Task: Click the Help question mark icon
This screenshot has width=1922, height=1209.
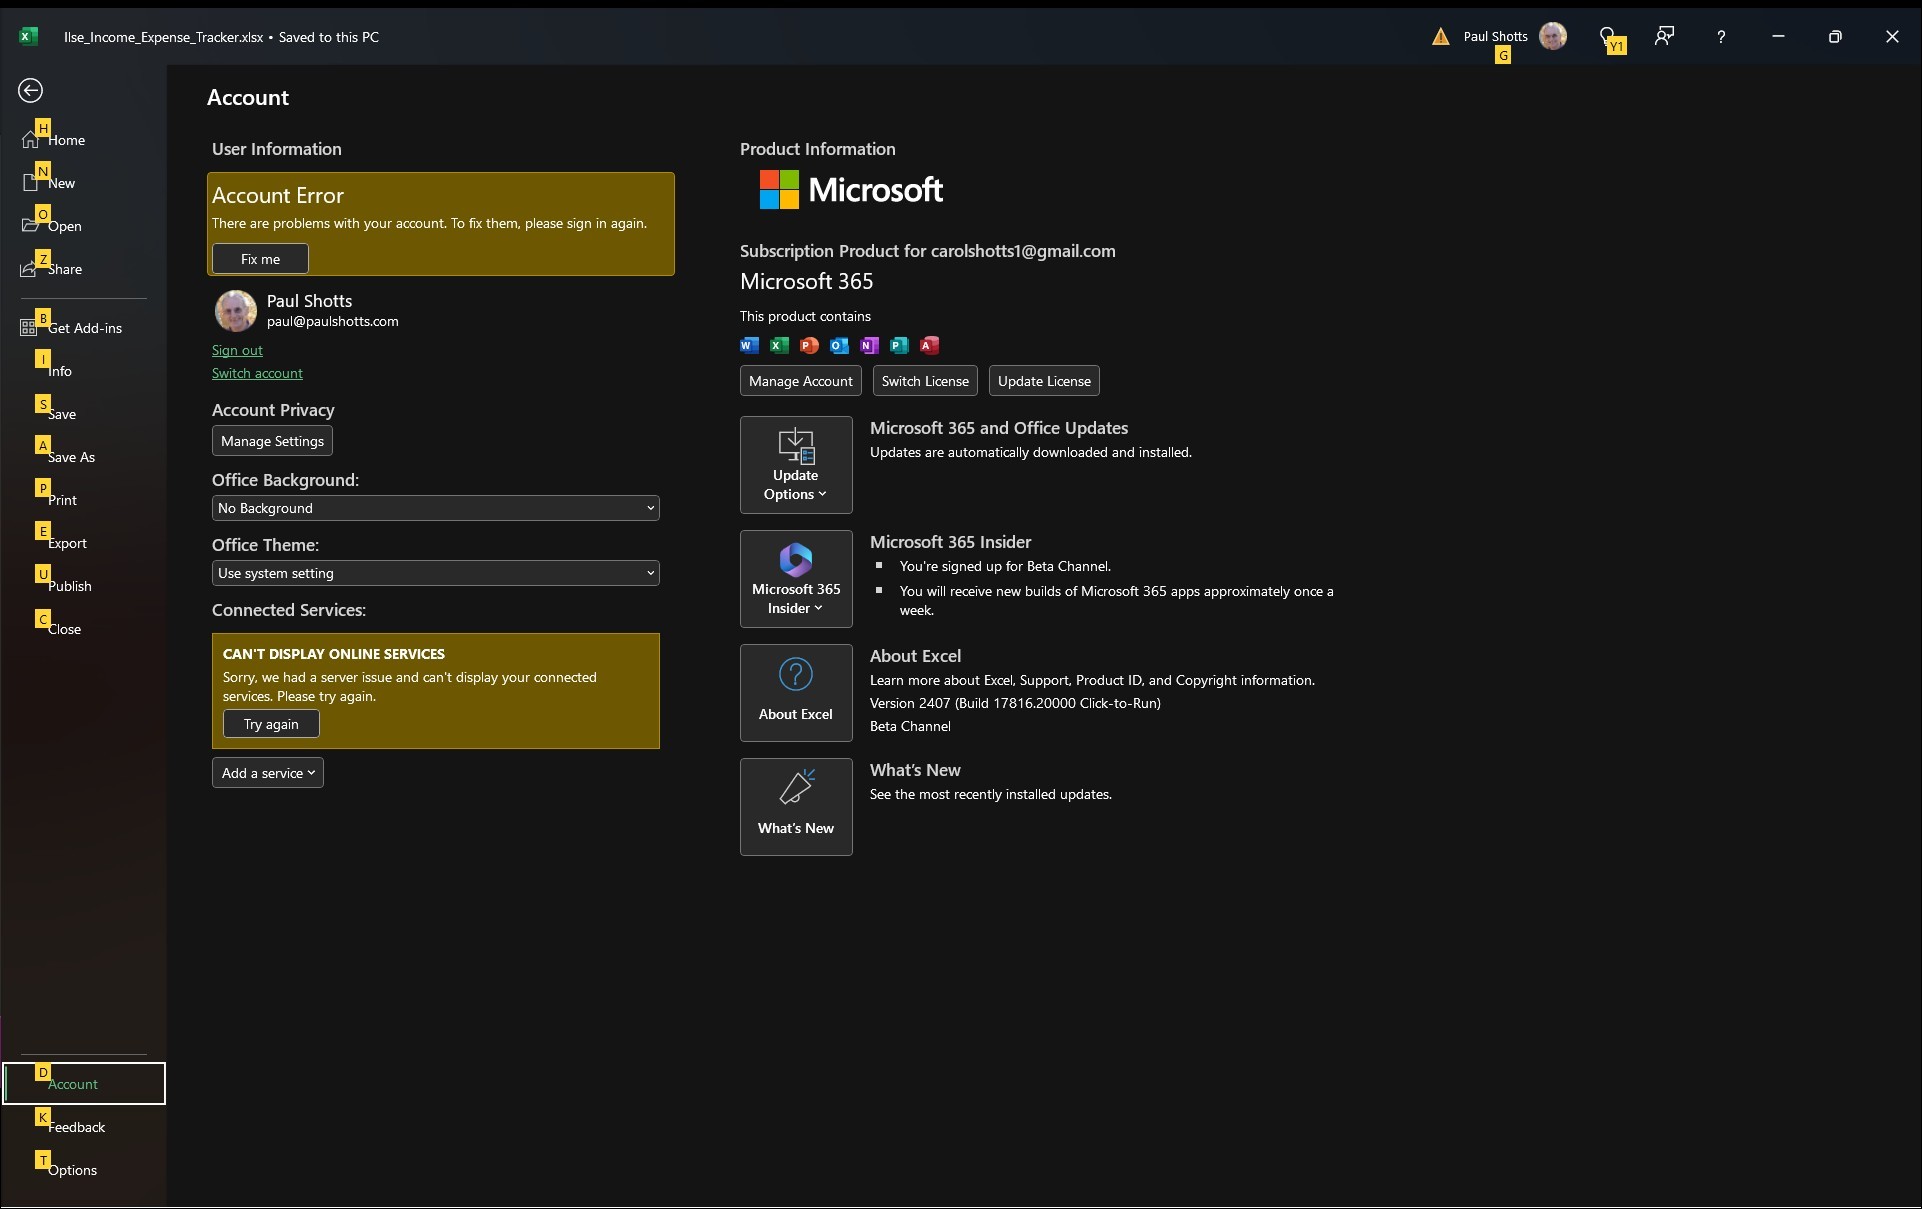Action: point(1720,37)
